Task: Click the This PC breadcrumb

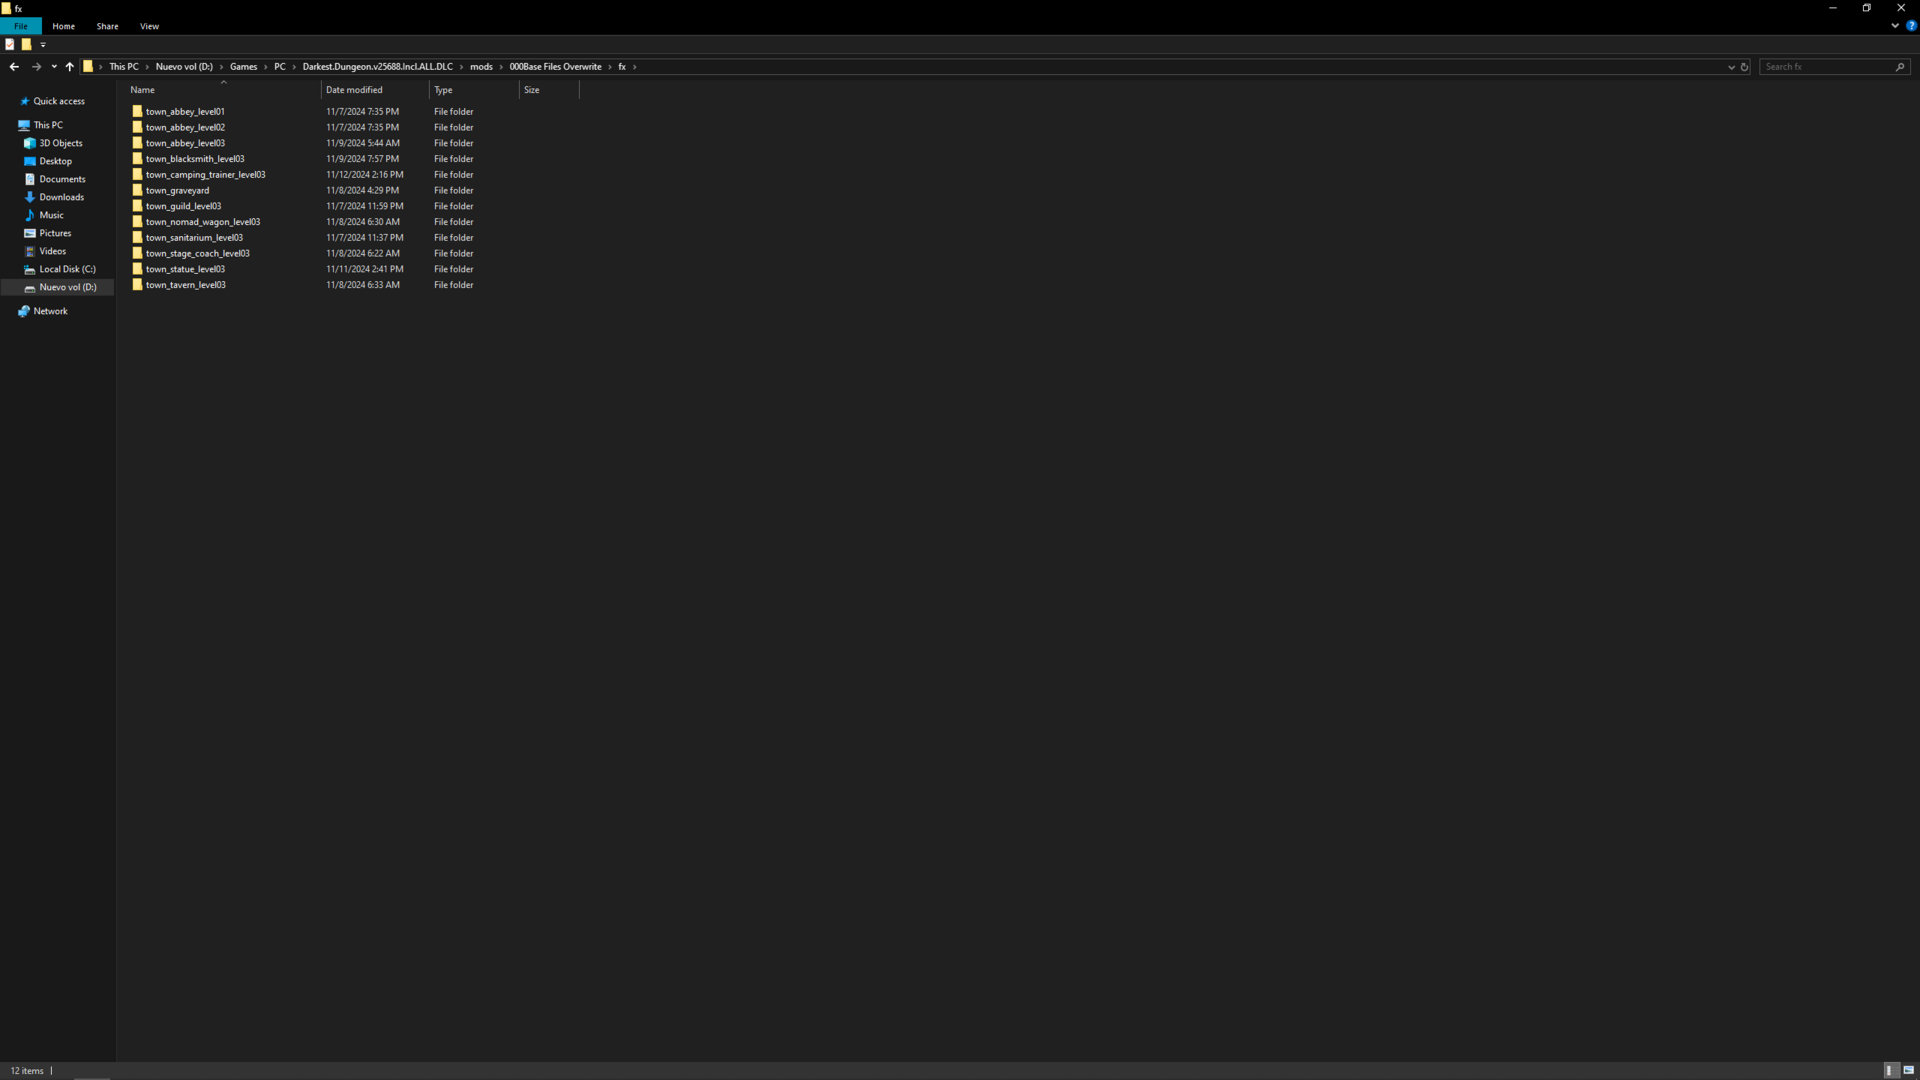Action: [x=124, y=67]
